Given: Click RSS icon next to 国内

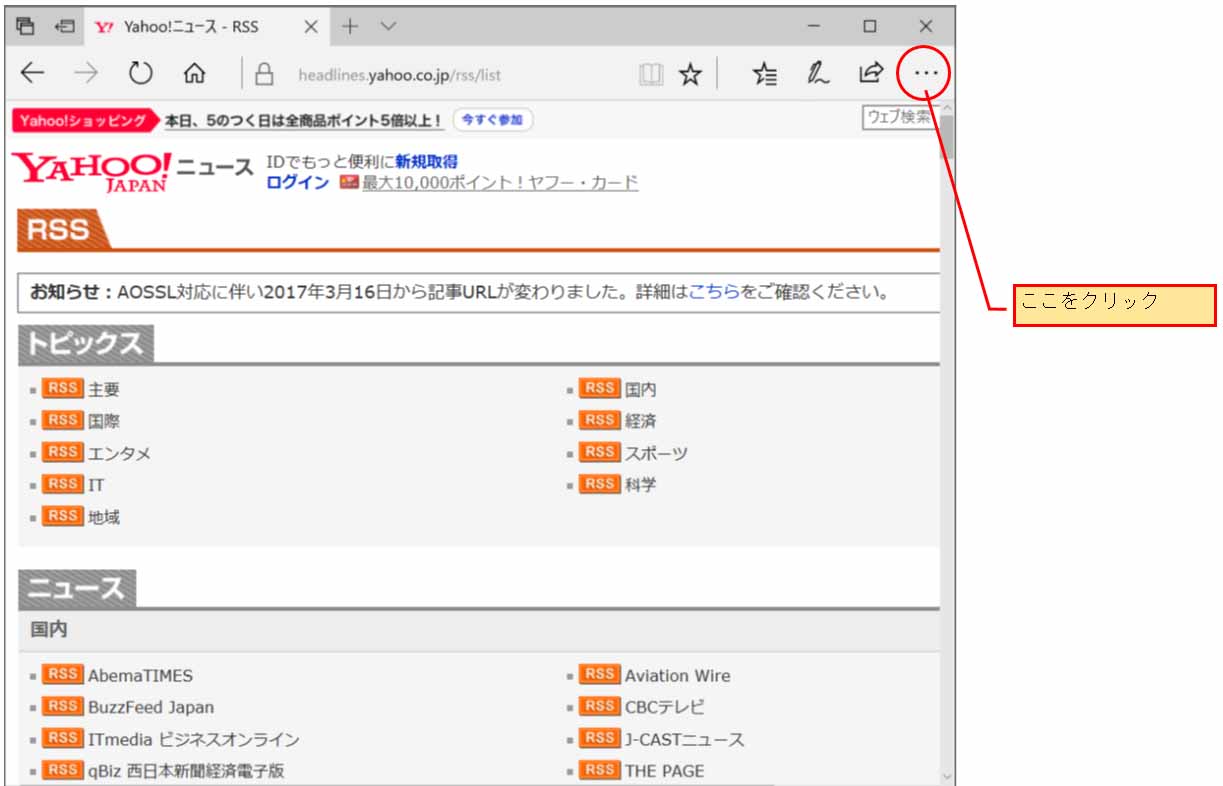Looking at the screenshot, I should pos(600,388).
